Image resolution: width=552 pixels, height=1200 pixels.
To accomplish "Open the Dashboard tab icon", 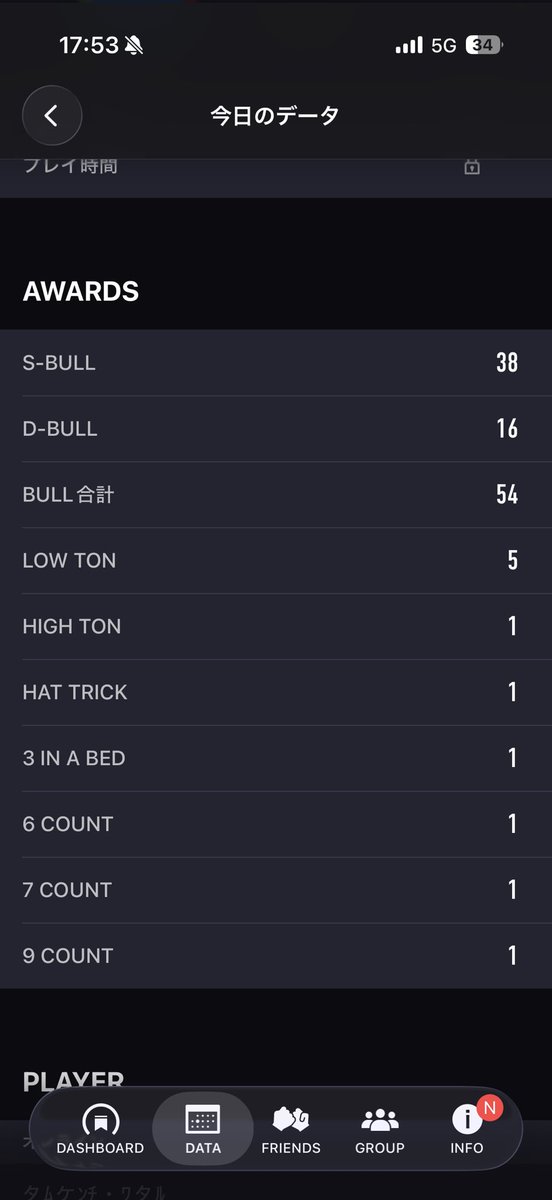I will coord(100,1120).
